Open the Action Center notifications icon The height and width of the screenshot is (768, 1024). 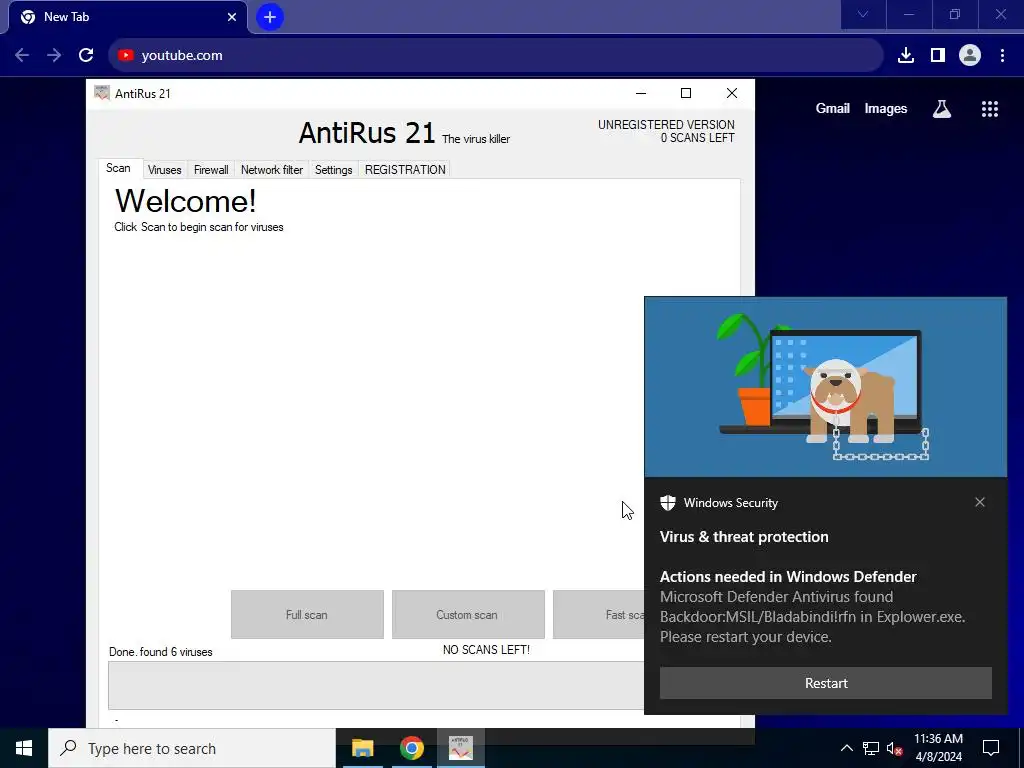tap(991, 748)
